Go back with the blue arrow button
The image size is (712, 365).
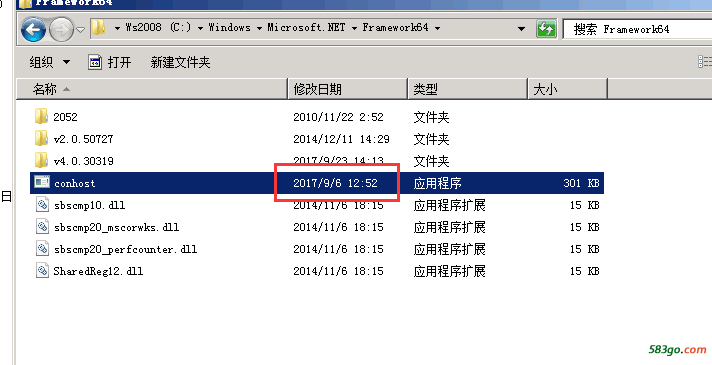33,30
